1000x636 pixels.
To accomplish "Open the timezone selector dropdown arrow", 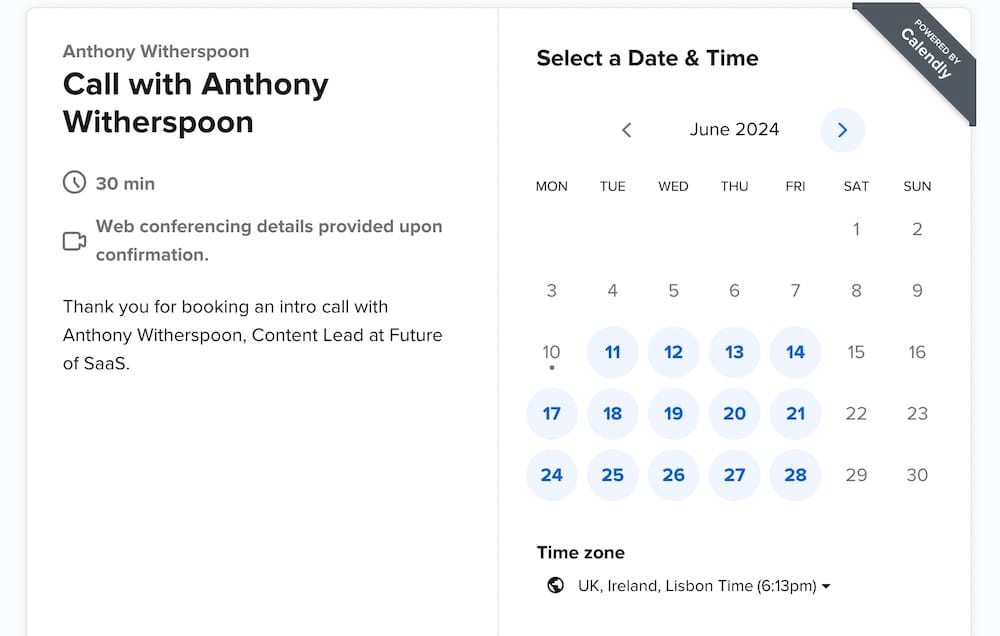I will point(826,585).
